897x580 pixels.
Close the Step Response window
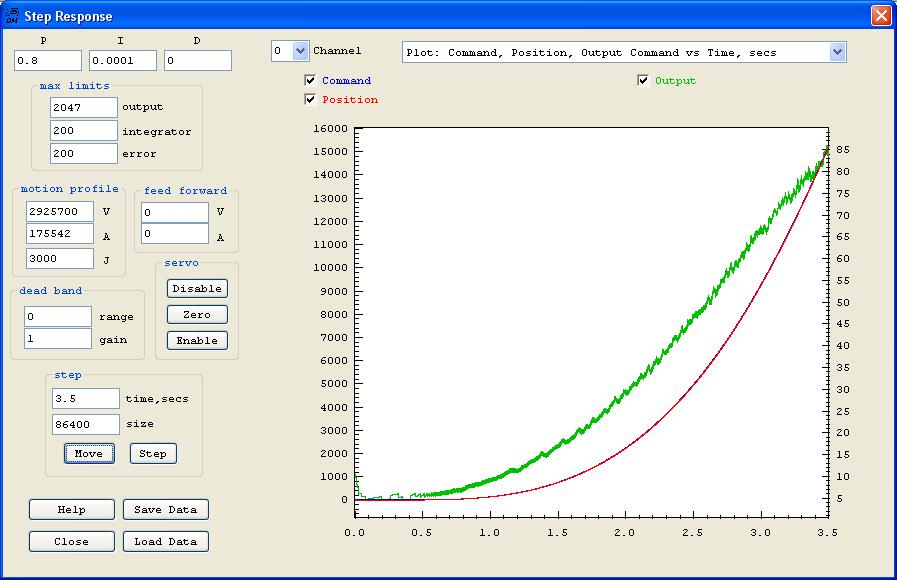point(880,16)
